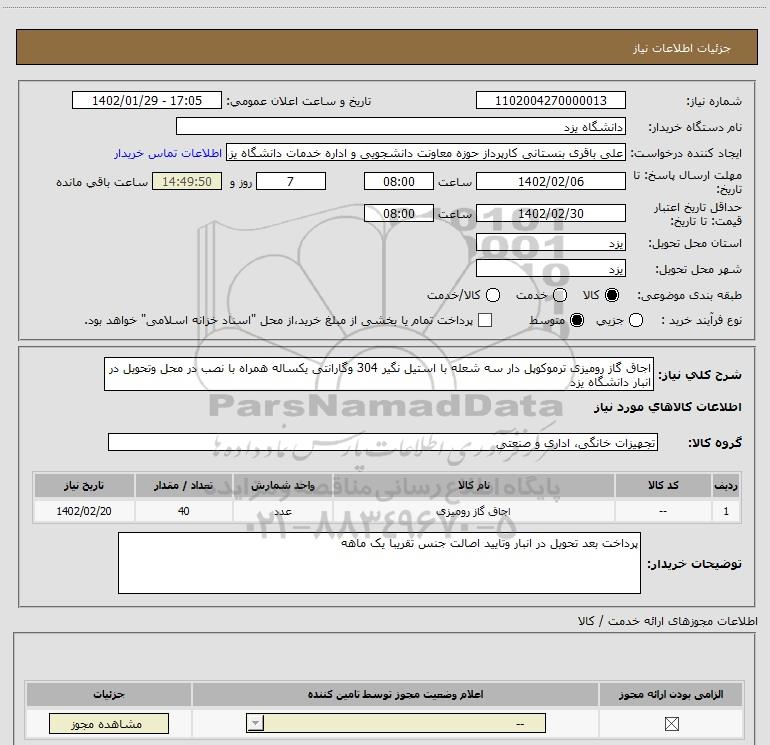Choose متوسط purchase process type

[577, 320]
